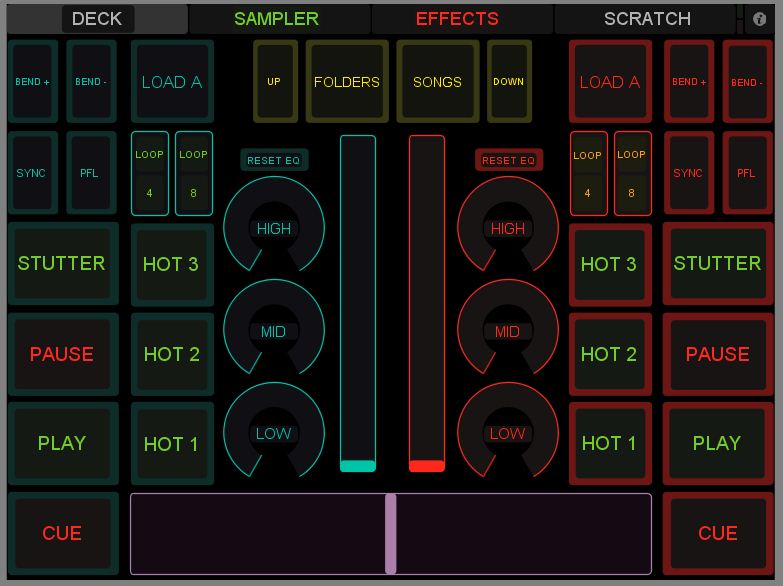Click red LOAD A button

[610, 81]
